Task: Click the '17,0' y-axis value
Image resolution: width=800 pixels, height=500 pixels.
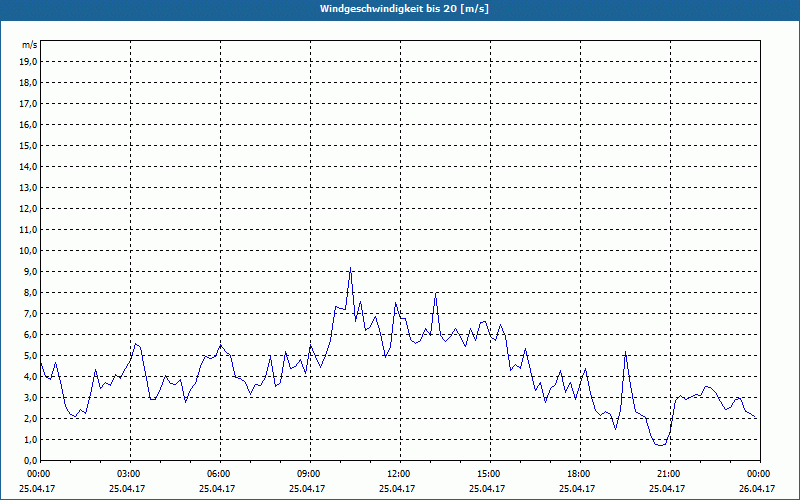Action: click(x=29, y=104)
